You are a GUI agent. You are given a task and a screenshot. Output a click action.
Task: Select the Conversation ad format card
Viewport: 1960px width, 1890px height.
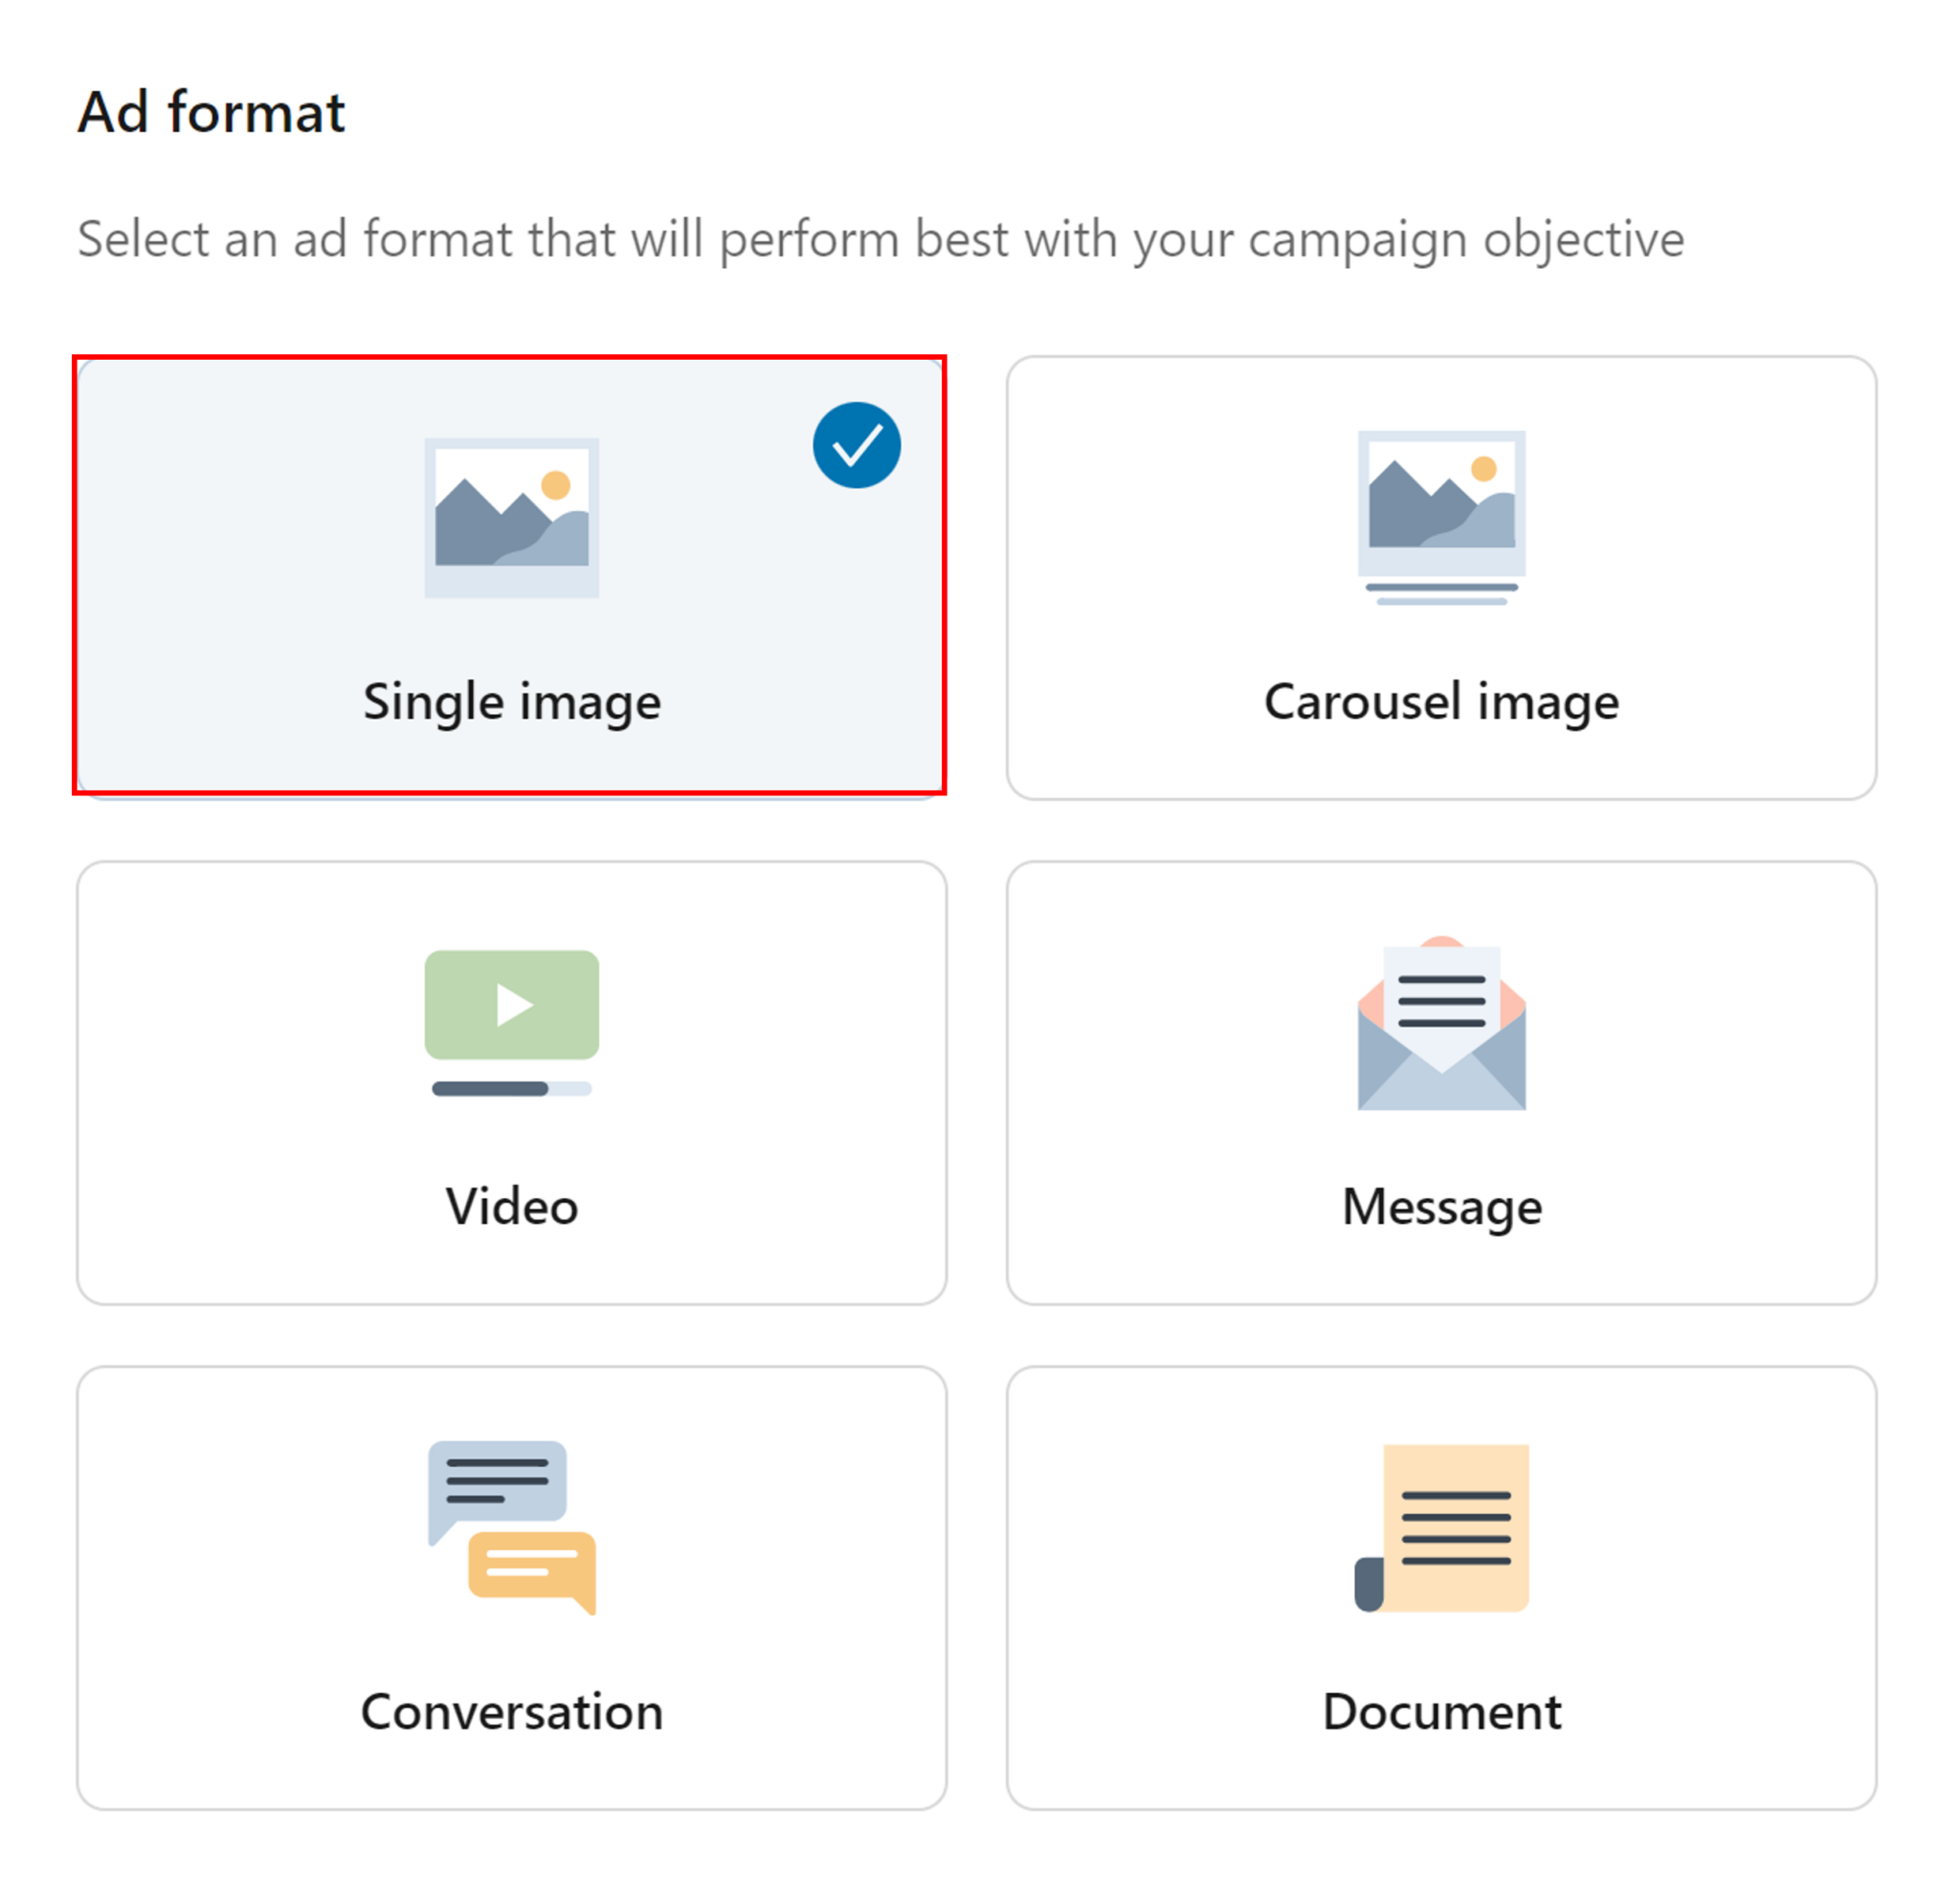coord(511,1590)
